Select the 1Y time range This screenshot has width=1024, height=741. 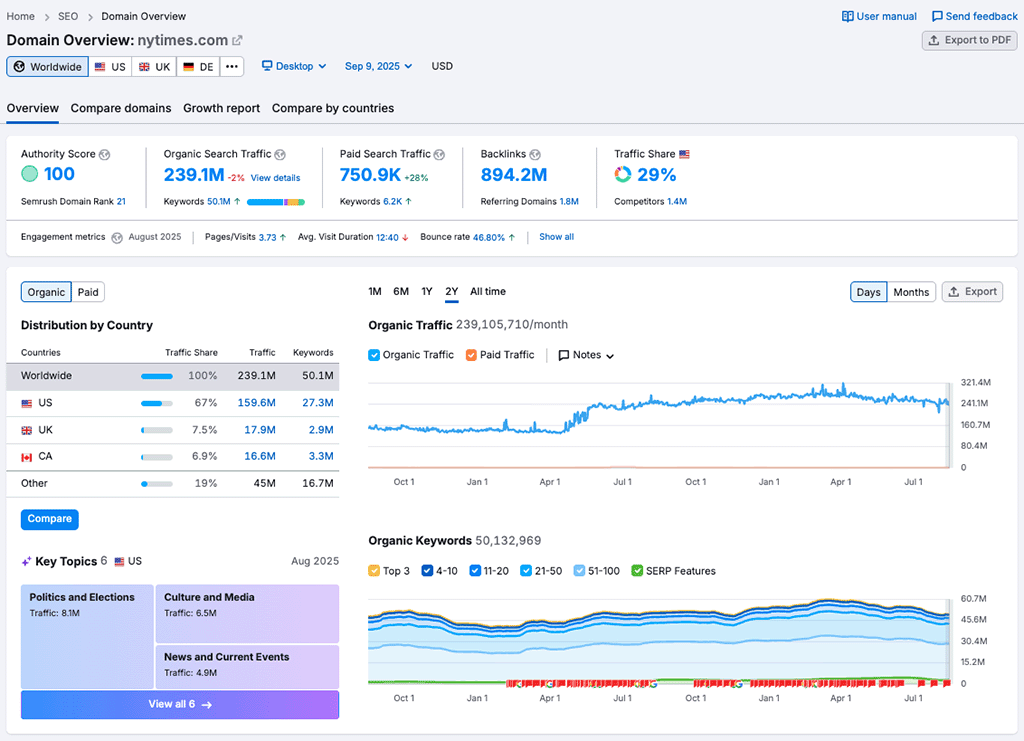tap(426, 292)
